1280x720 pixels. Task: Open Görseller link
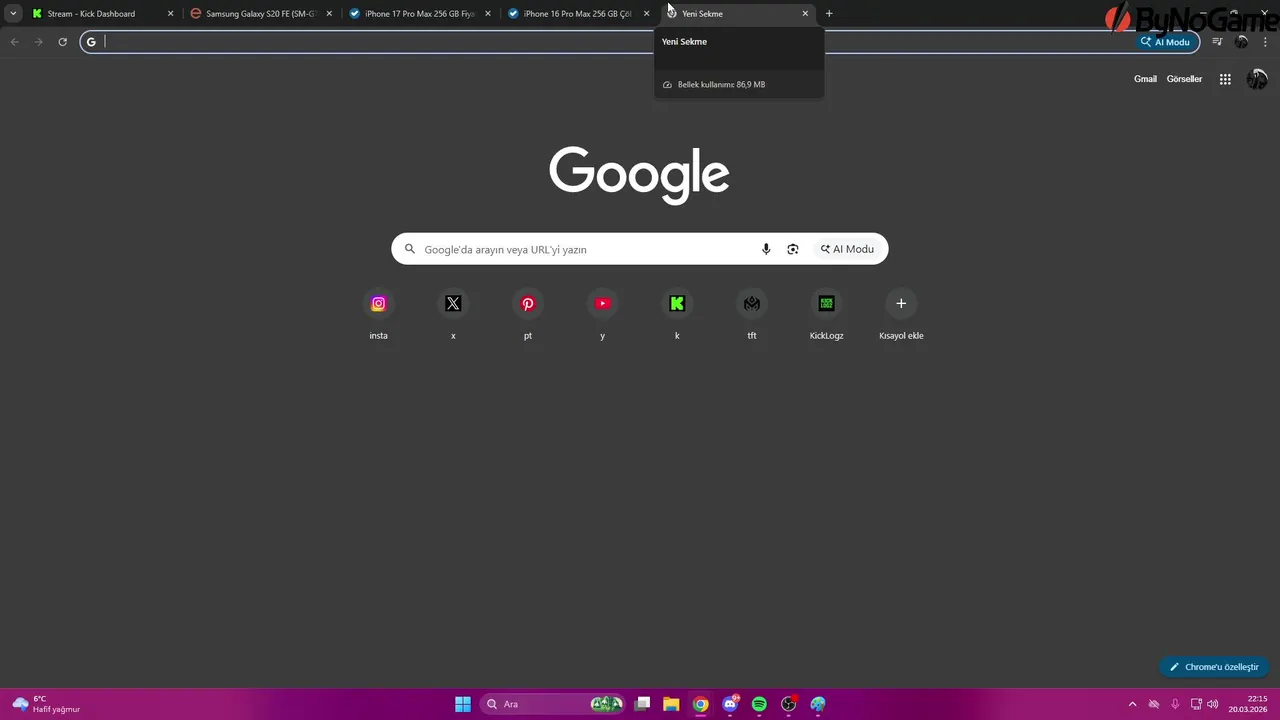click(1184, 79)
